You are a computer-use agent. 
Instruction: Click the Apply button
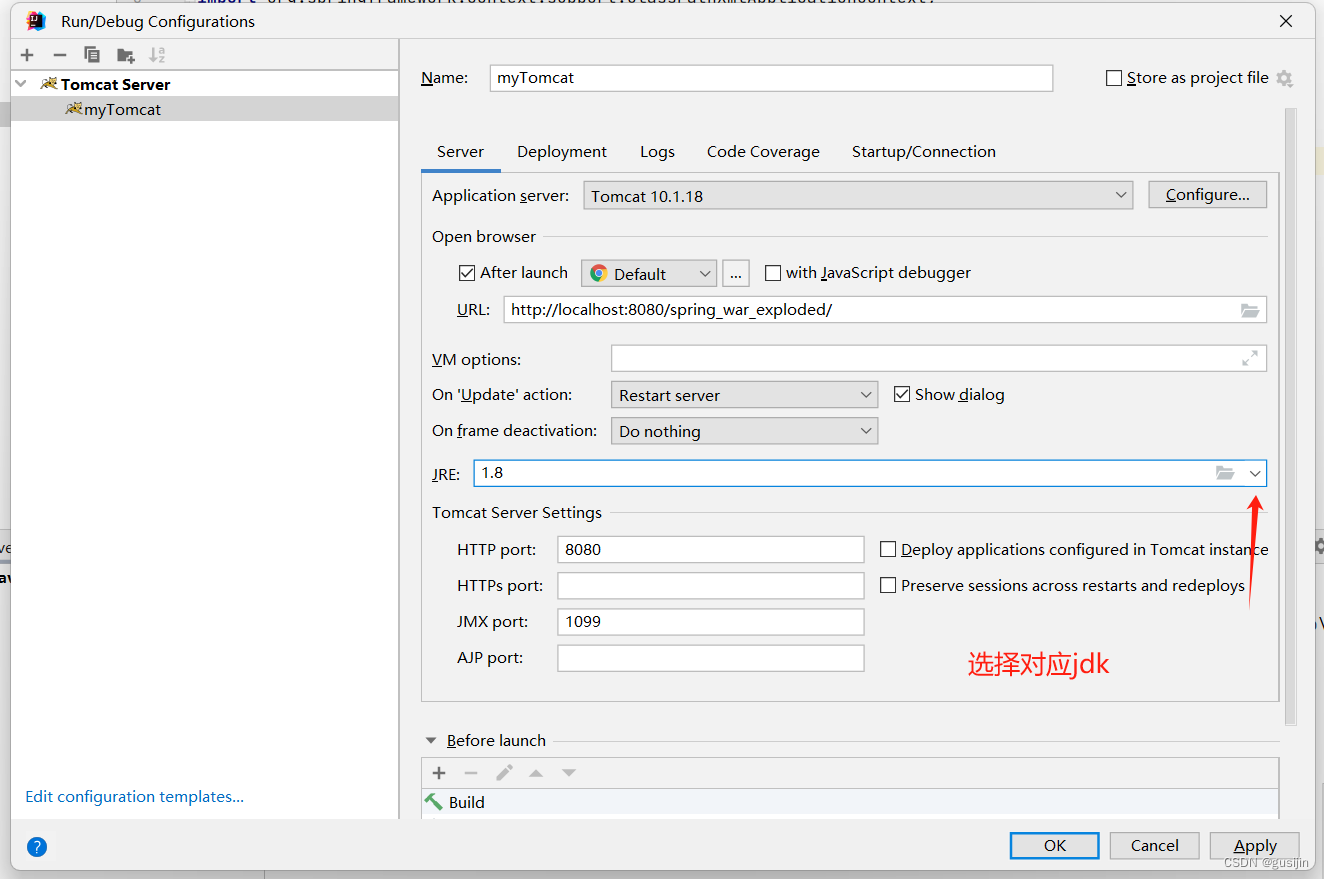coord(1255,845)
